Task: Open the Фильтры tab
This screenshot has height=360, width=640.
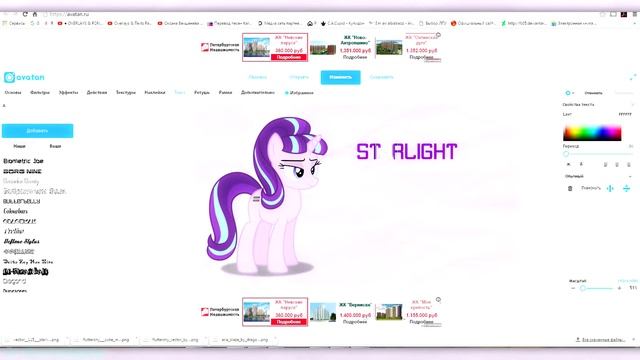Action: point(40,93)
